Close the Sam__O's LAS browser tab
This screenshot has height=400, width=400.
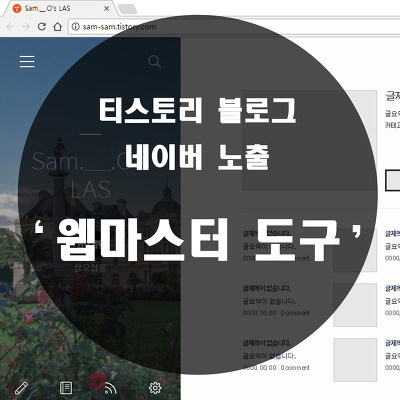click(107, 8)
